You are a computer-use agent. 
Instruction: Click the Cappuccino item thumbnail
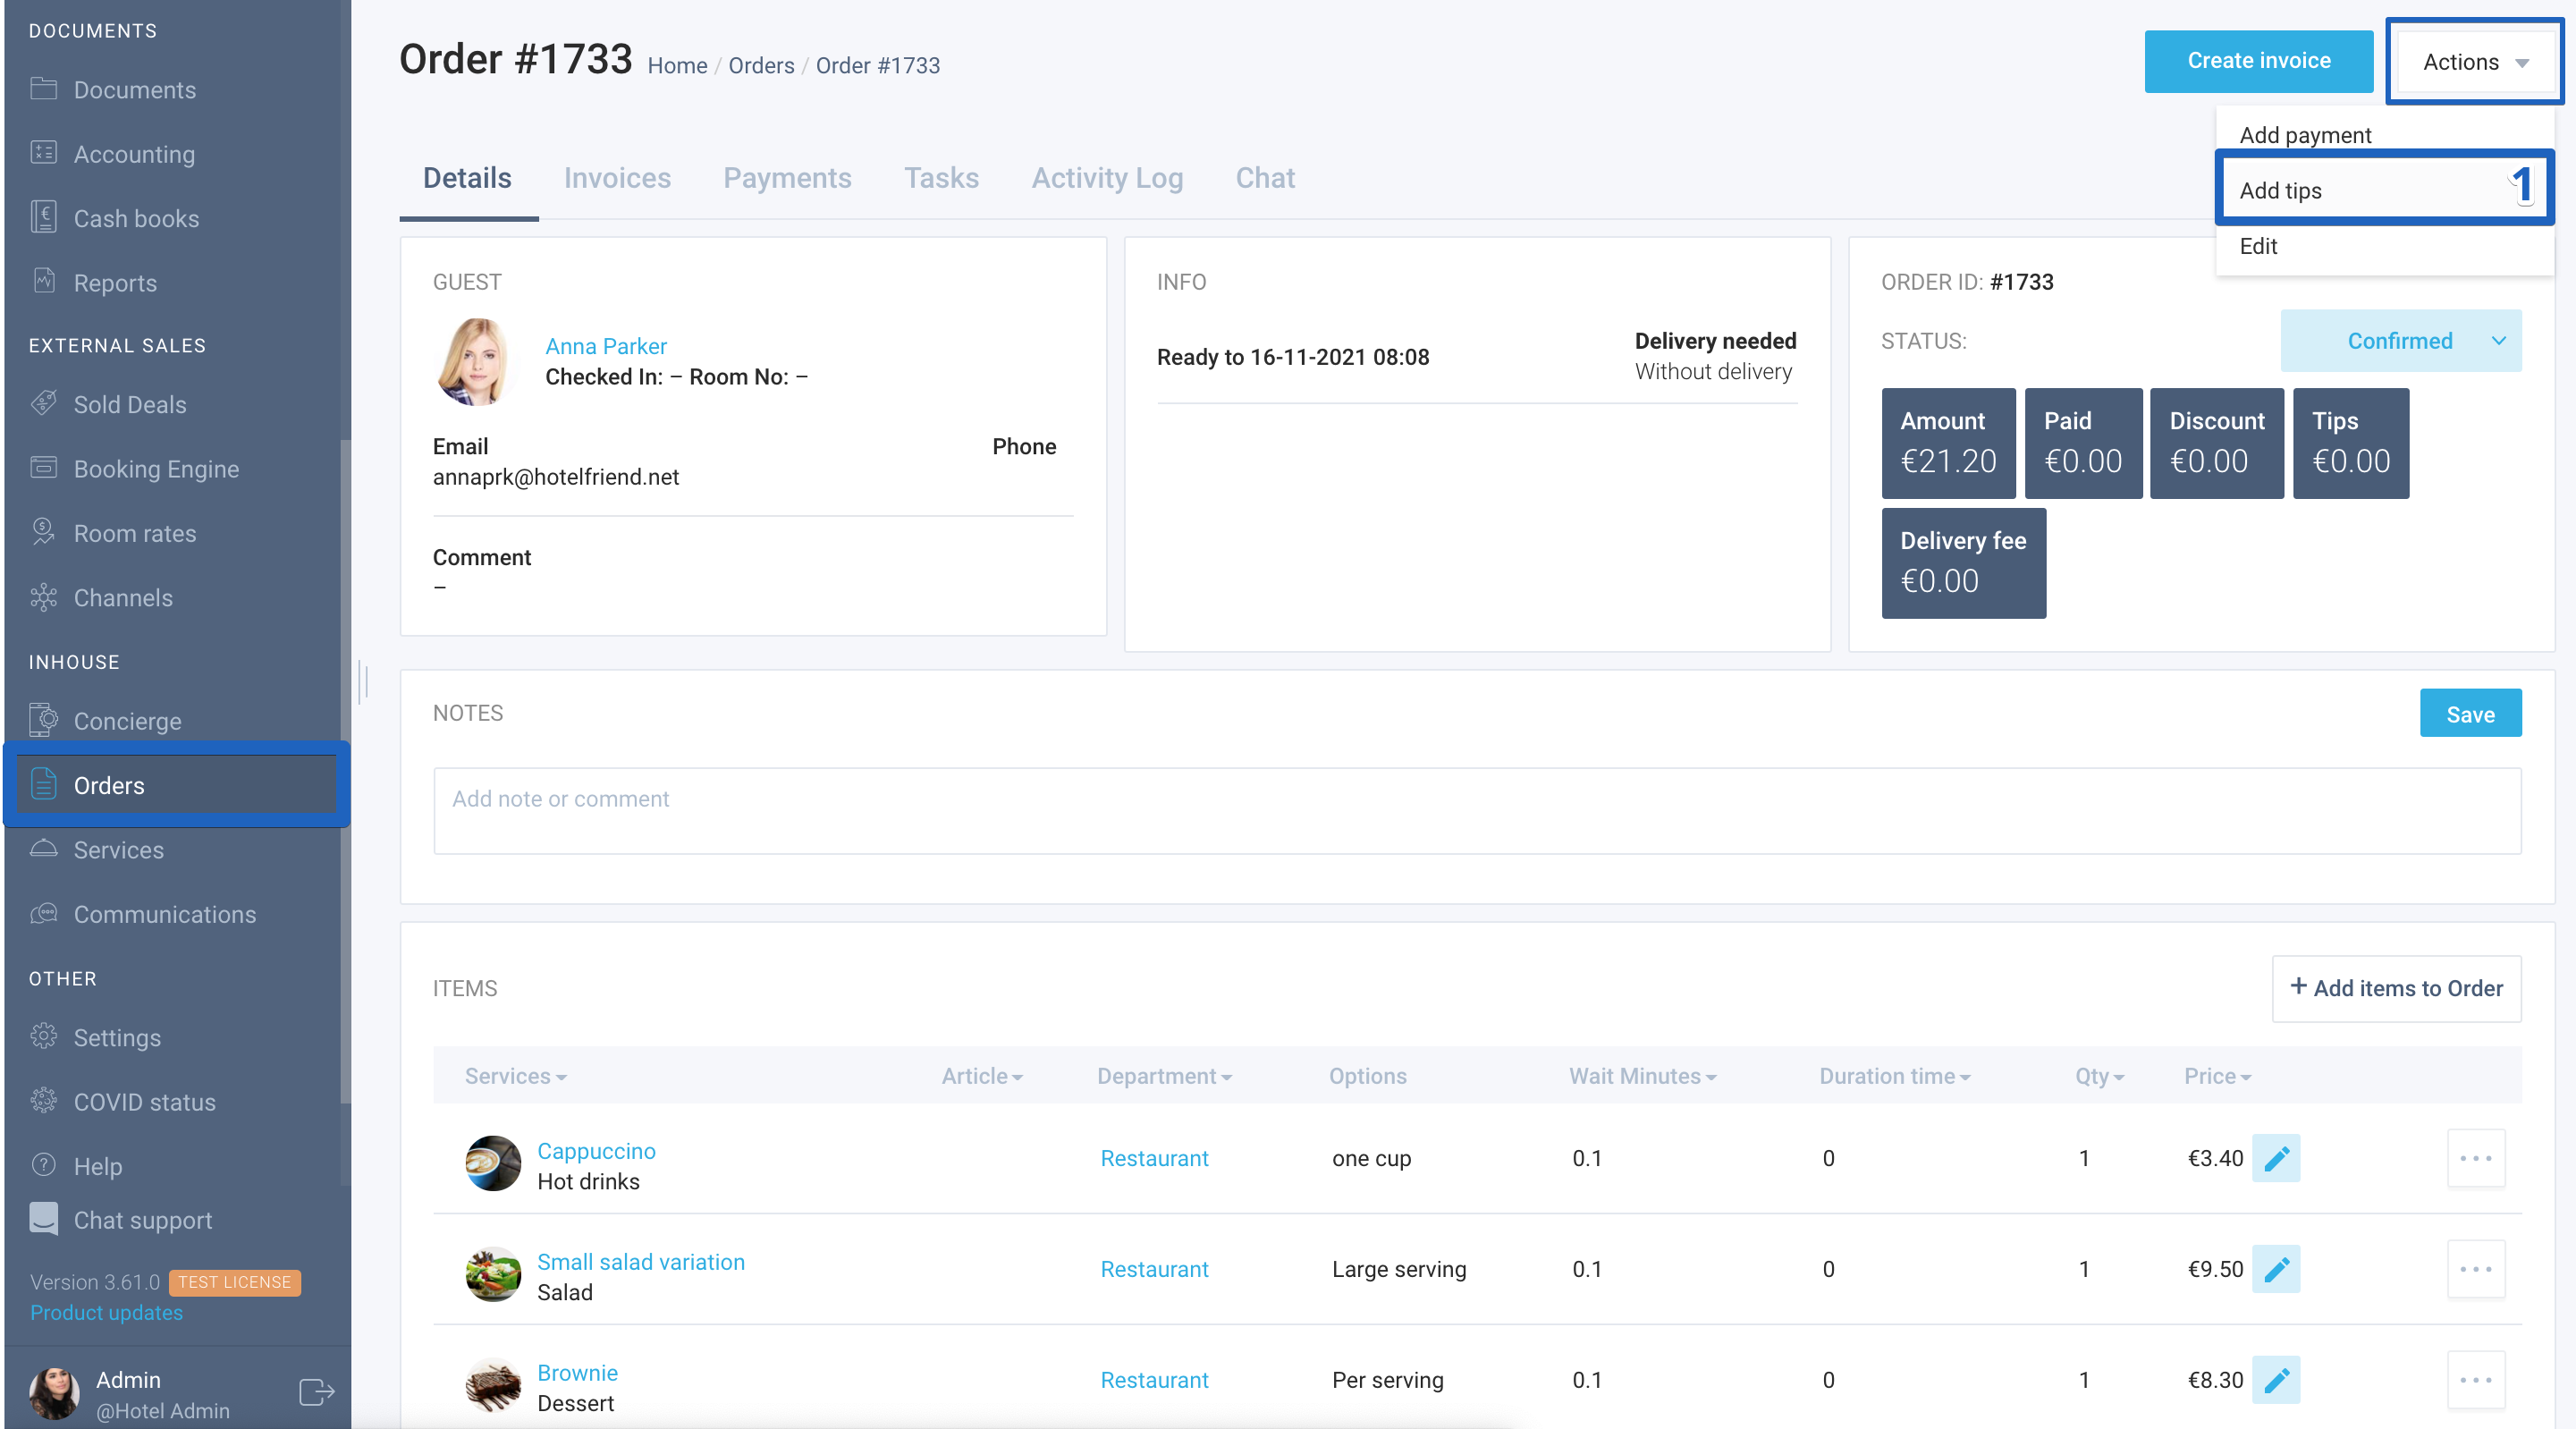tap(493, 1162)
